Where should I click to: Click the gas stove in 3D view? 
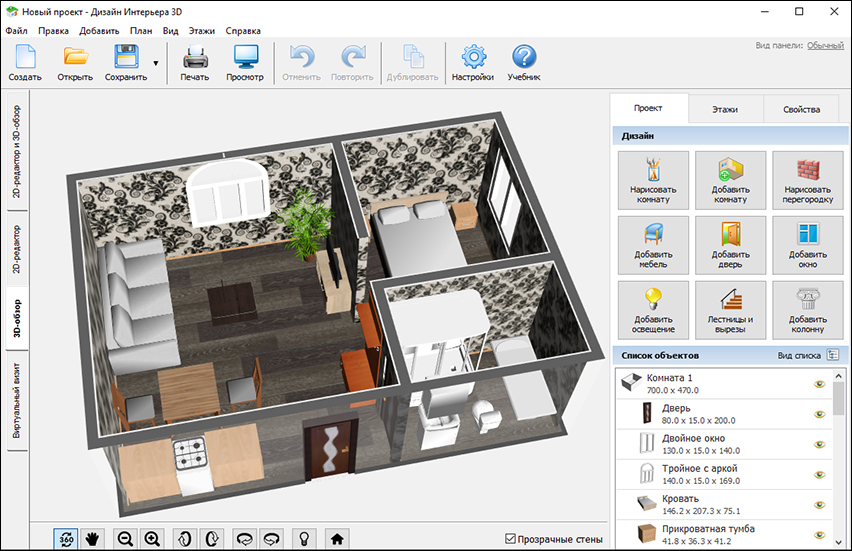(x=191, y=465)
